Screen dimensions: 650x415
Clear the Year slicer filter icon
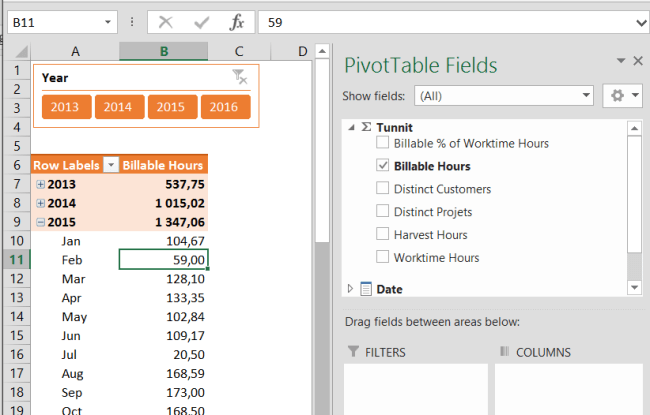[x=239, y=76]
